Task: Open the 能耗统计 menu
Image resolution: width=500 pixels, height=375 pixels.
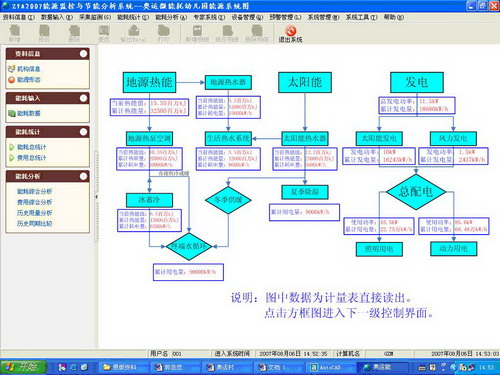Action: [133, 17]
